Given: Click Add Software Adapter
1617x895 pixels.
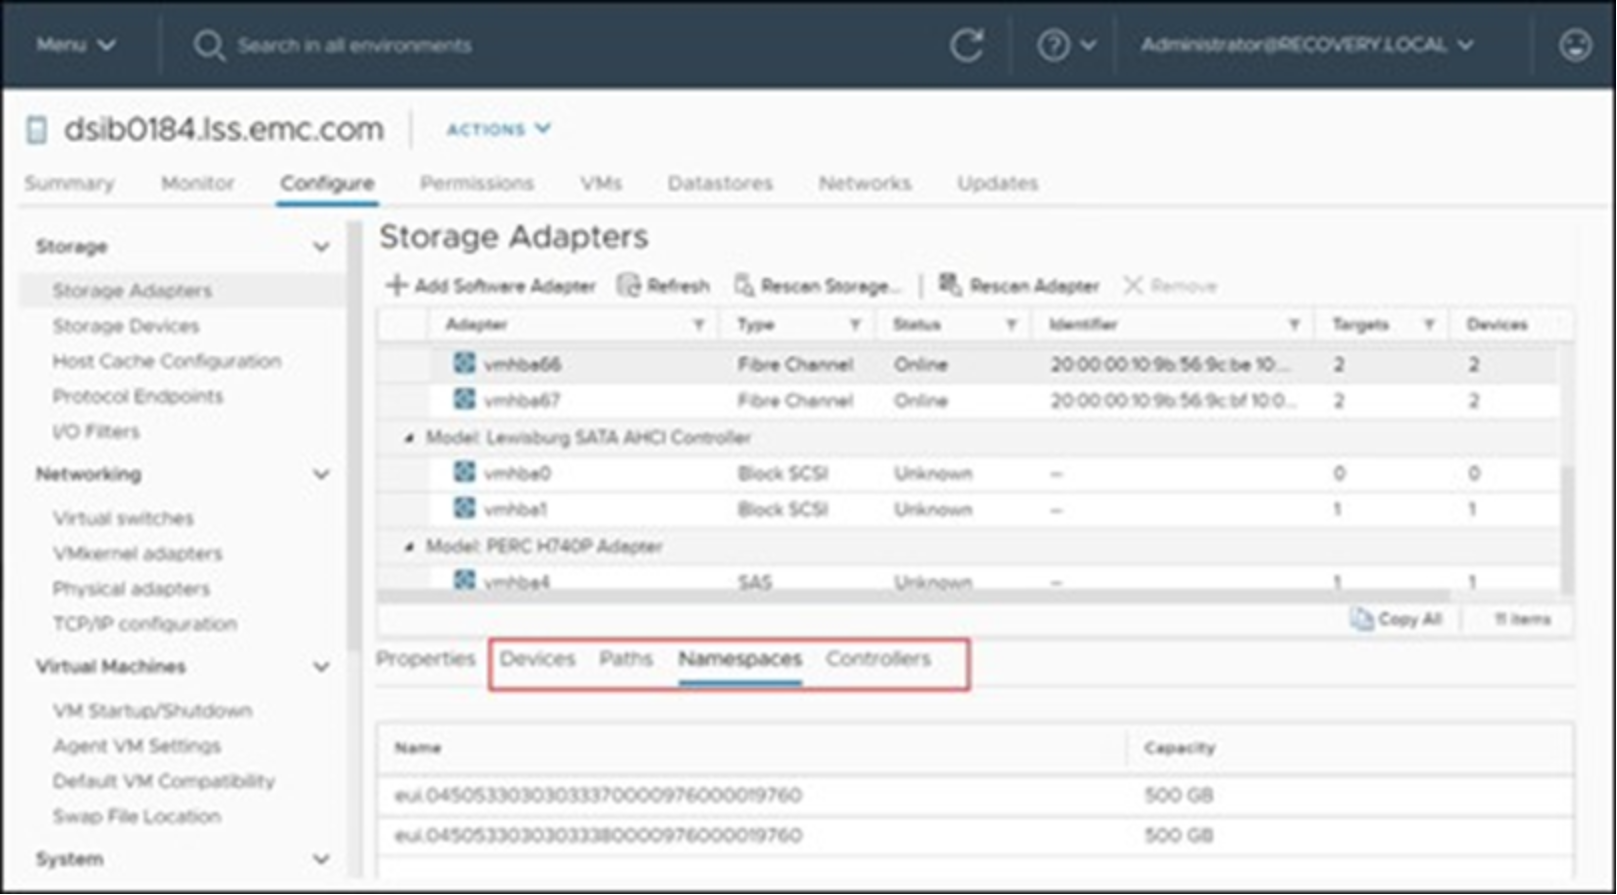Looking at the screenshot, I should pyautogui.click(x=491, y=286).
